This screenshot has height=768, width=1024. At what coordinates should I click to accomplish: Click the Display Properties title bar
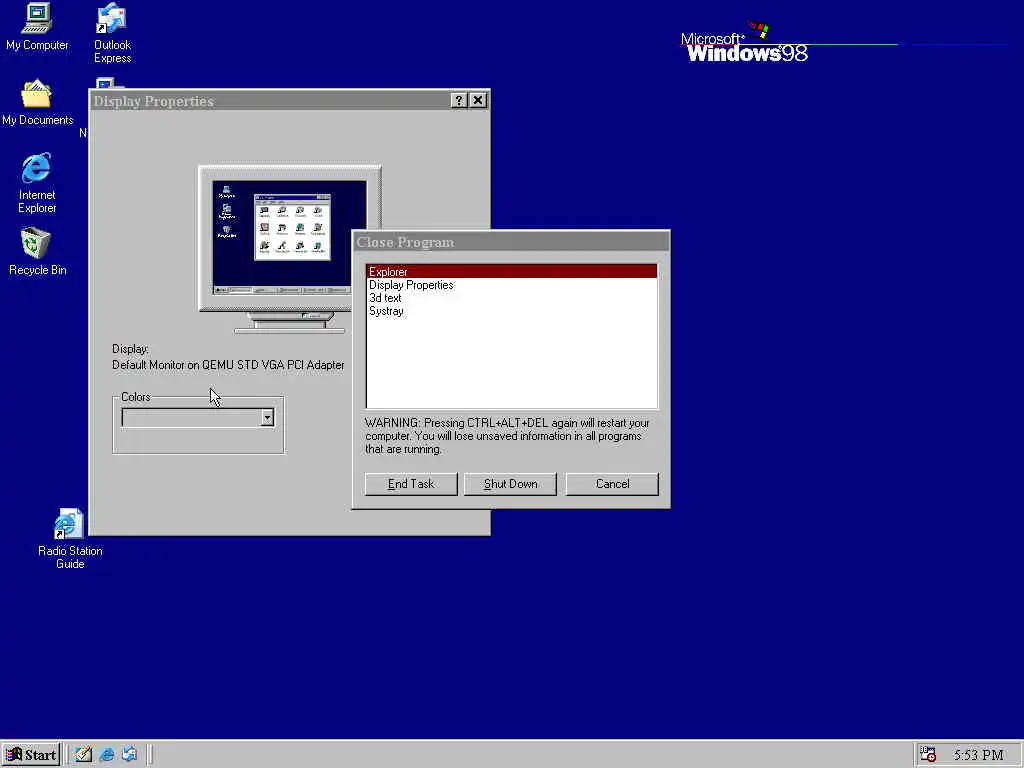(289, 101)
